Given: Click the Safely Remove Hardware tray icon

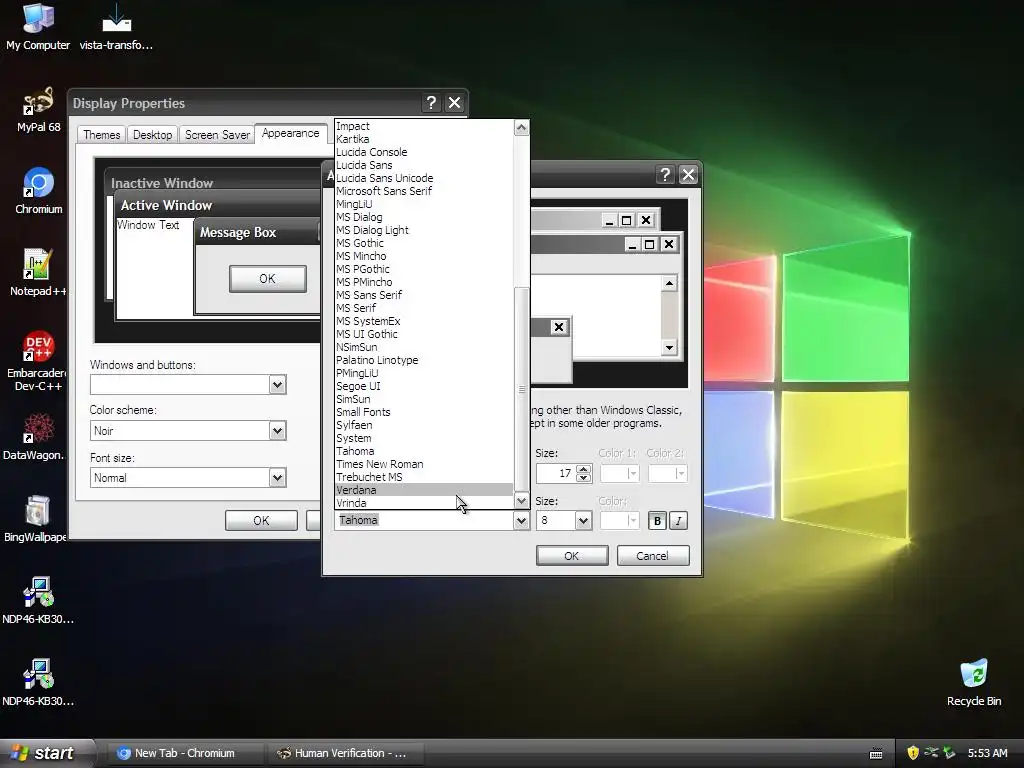Looking at the screenshot, I should click(x=950, y=753).
